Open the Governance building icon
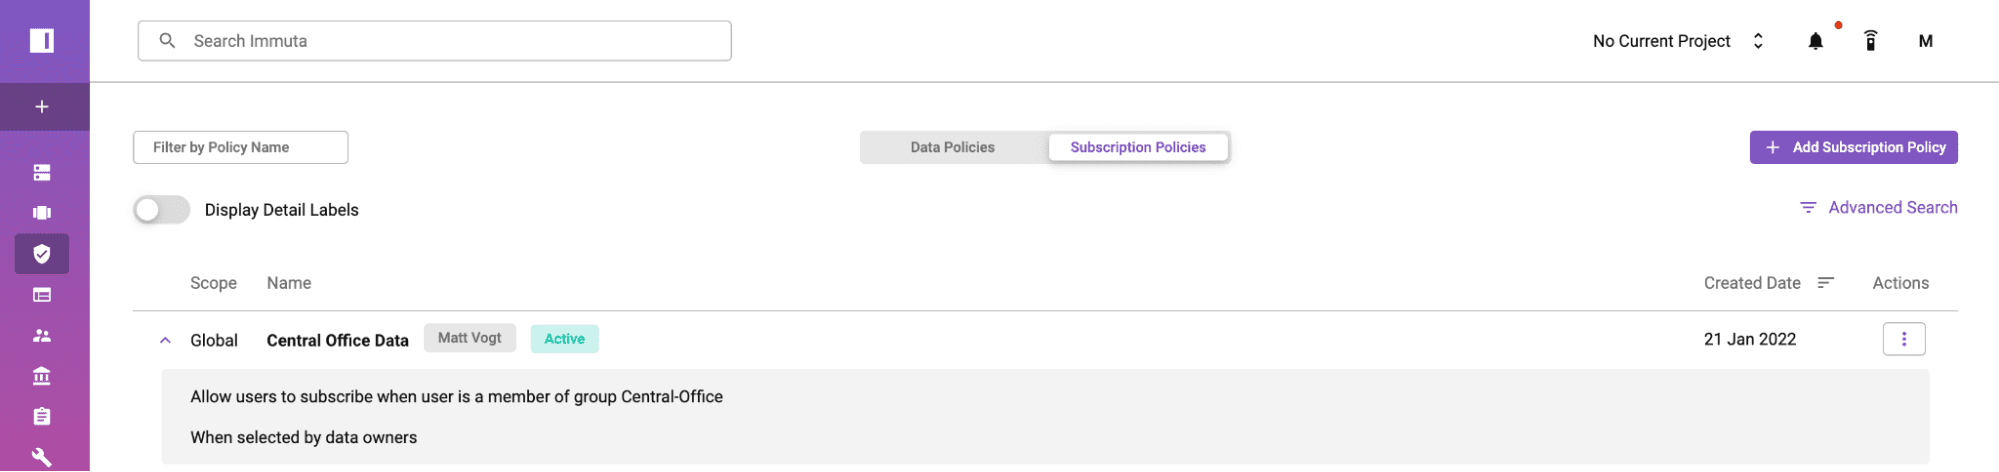 pyautogui.click(x=42, y=376)
